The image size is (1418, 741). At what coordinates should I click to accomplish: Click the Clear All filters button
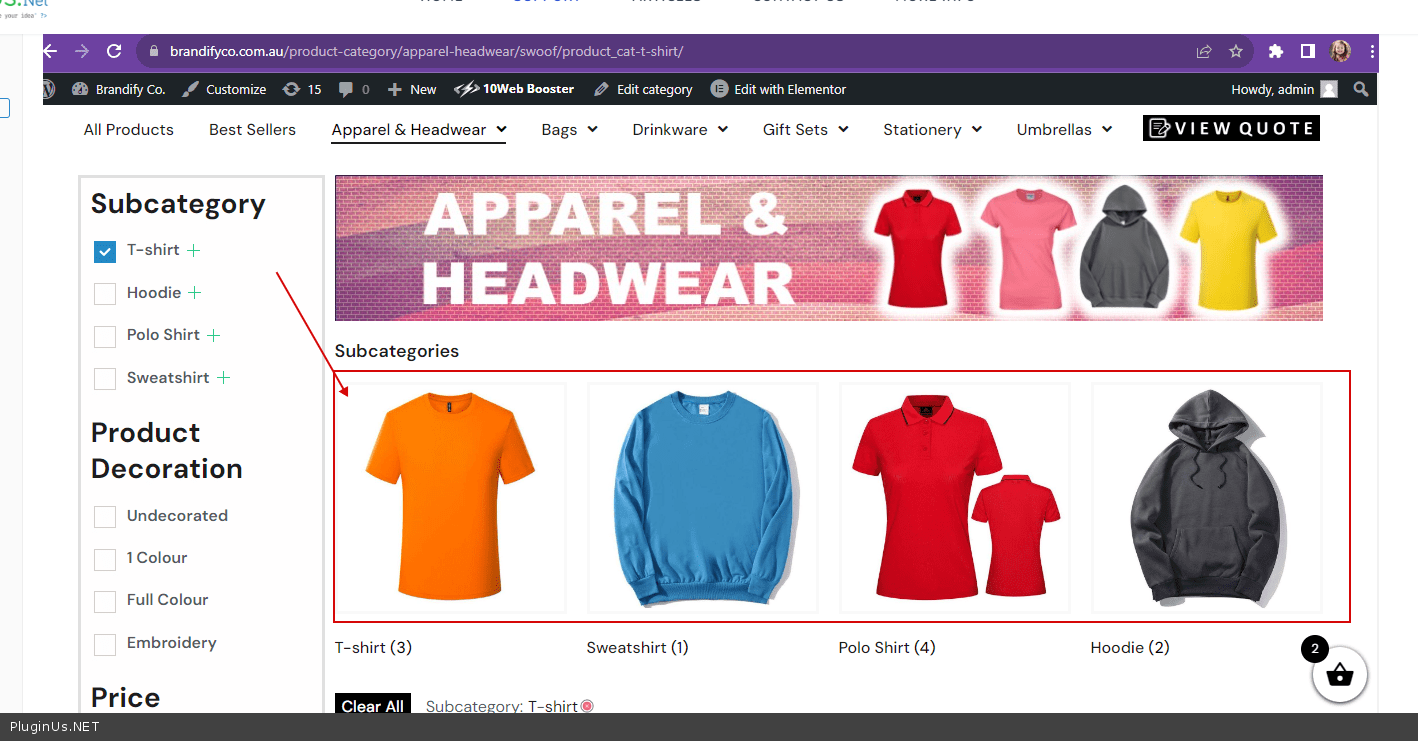[372, 706]
